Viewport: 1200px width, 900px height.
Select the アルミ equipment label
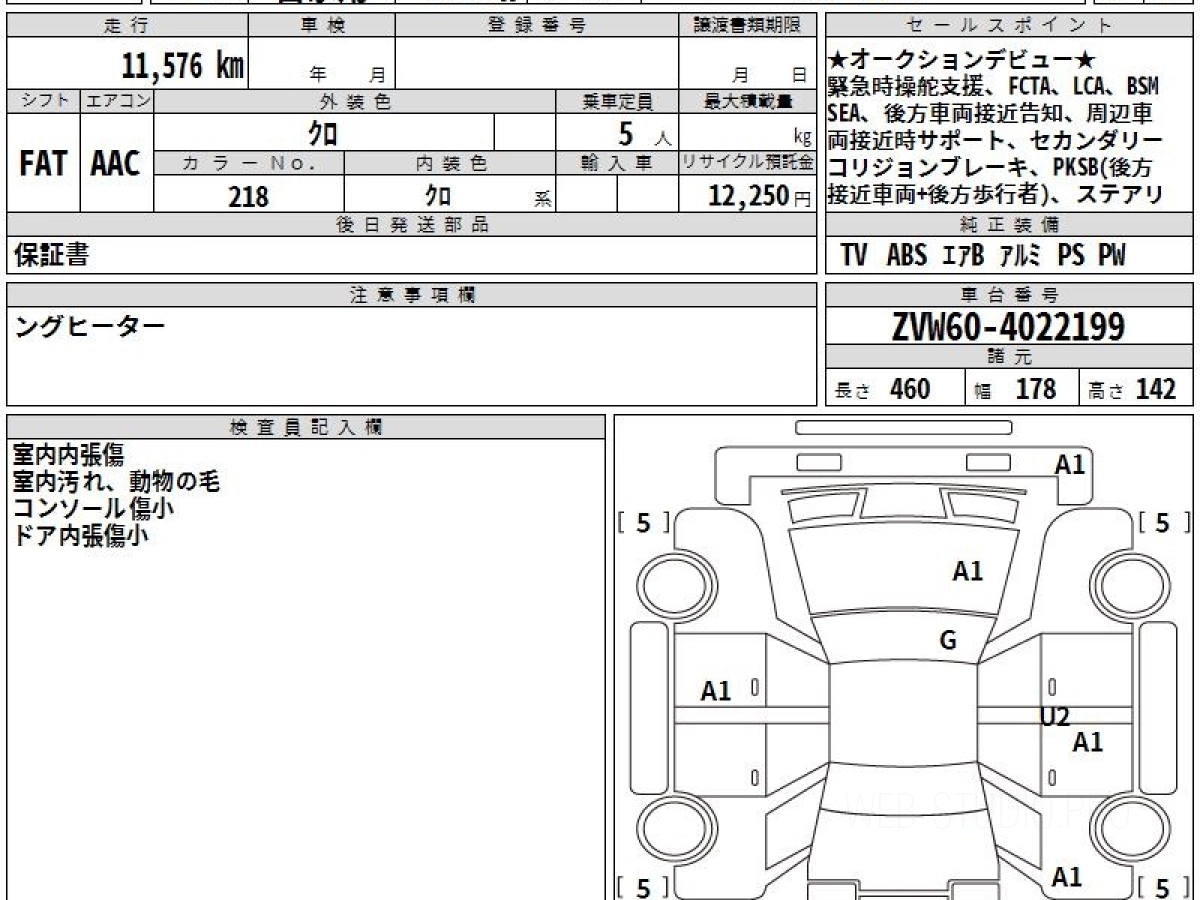[1020, 256]
